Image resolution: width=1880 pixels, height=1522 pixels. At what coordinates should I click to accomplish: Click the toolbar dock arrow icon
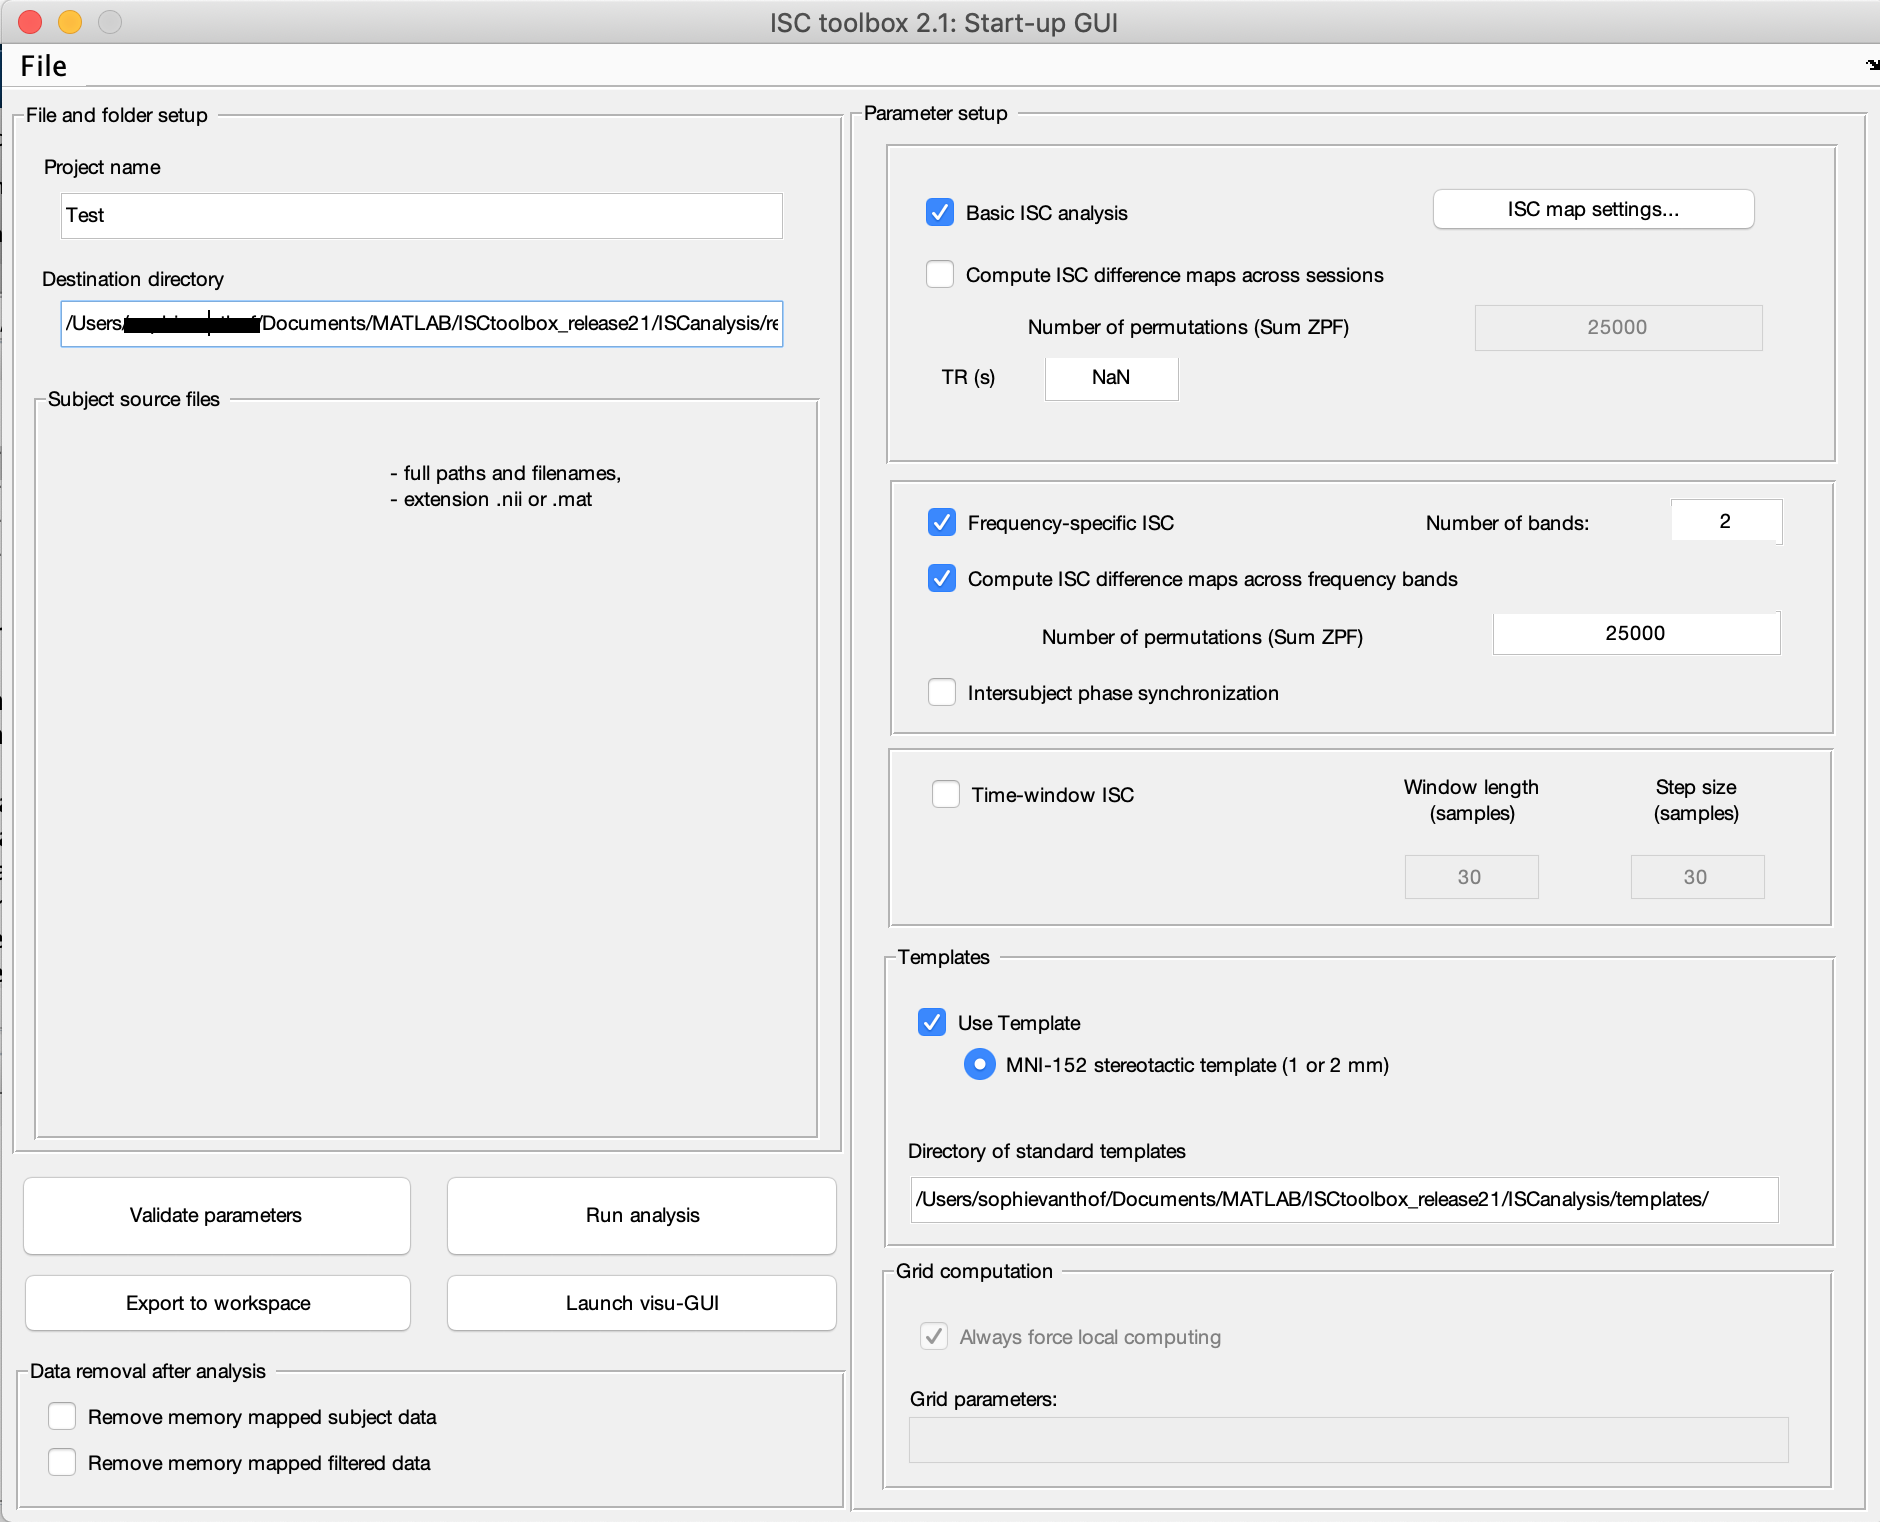tap(1871, 66)
